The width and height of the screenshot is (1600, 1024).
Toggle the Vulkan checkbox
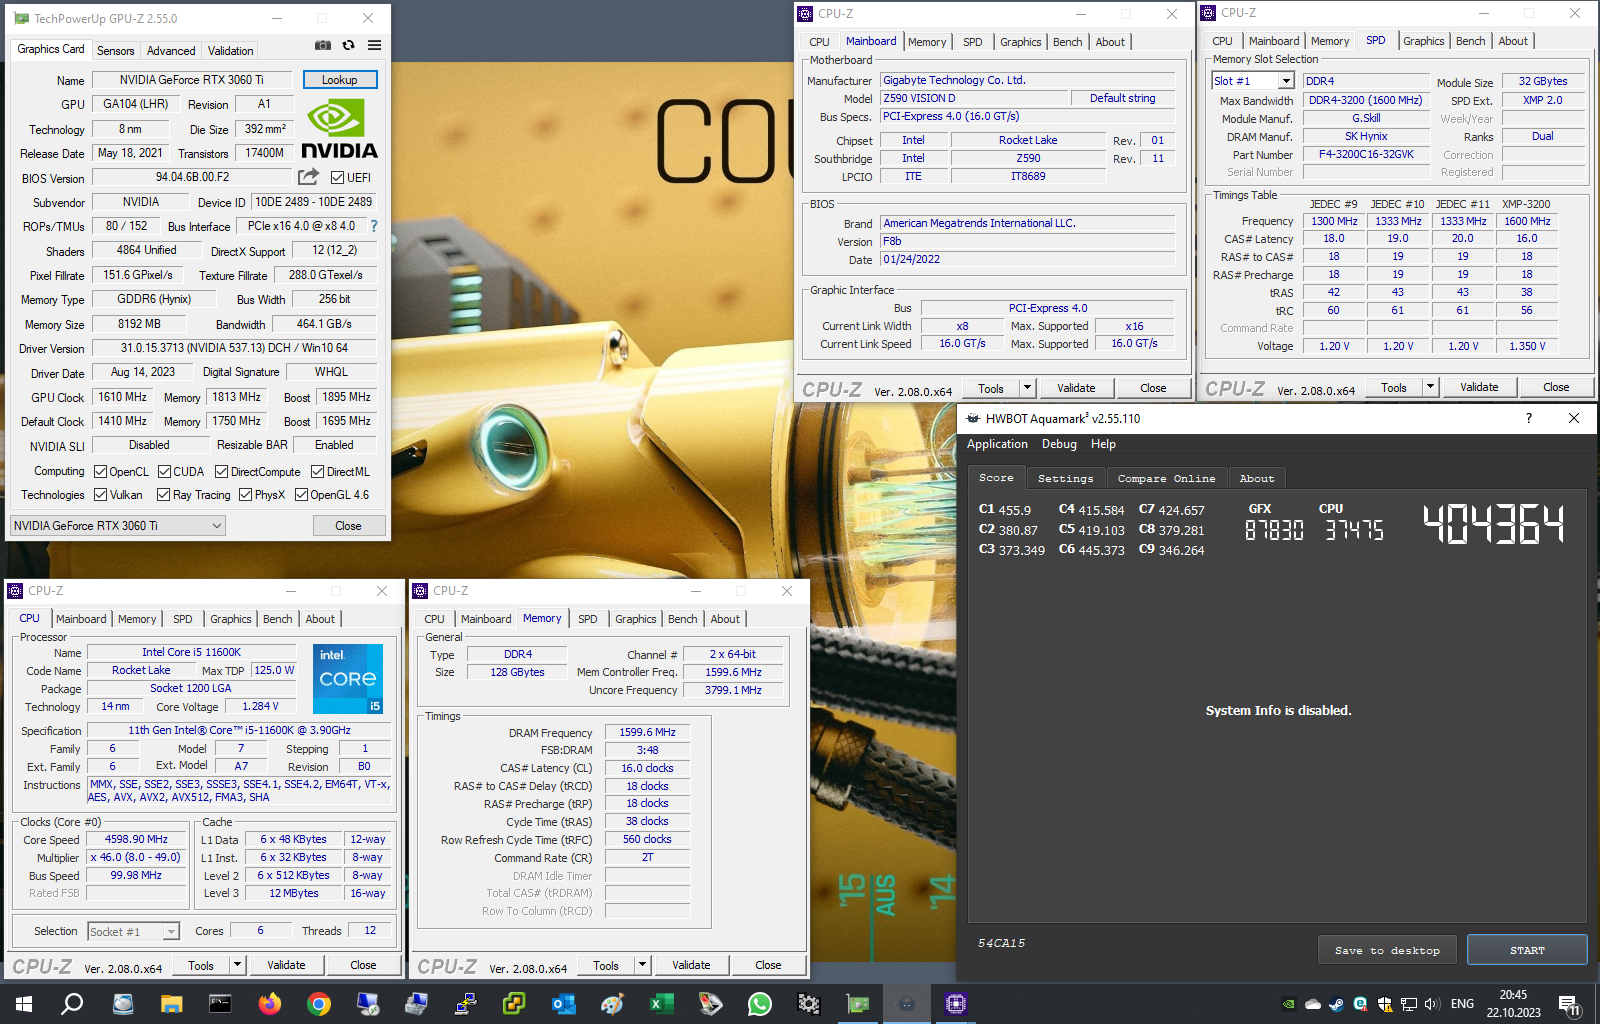click(100, 495)
